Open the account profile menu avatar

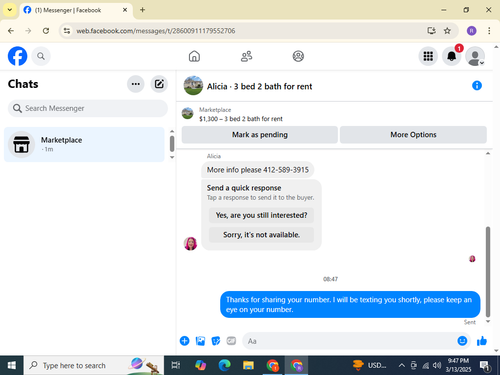tap(475, 56)
